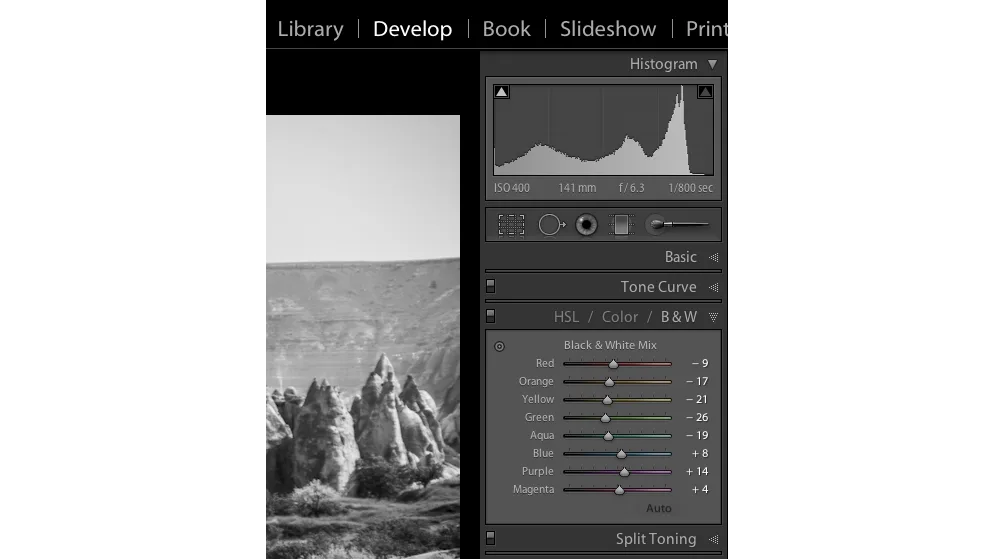Toggle the Tone Curve panel on/off switch
This screenshot has width=994, height=559.
coord(490,286)
